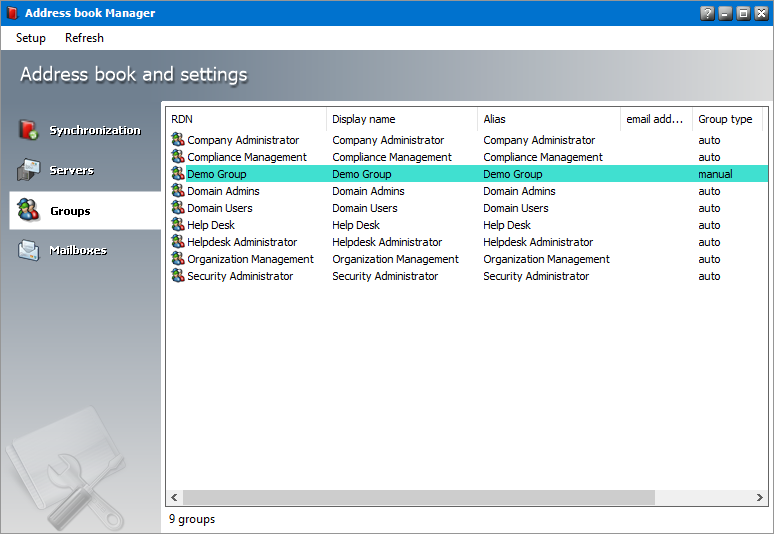This screenshot has width=774, height=534.
Task: Click the Security Administrator group icon
Action: pyautogui.click(x=178, y=276)
